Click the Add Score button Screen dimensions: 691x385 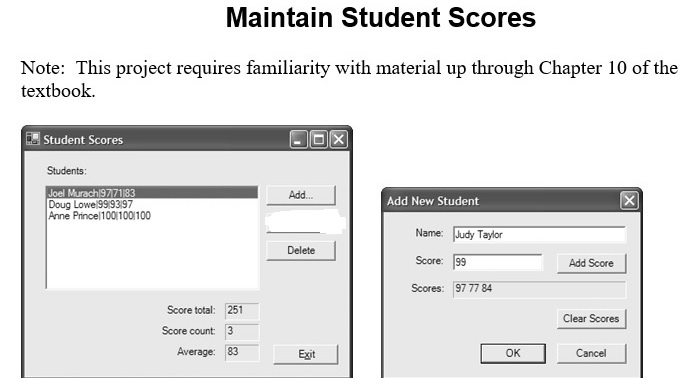pos(591,263)
